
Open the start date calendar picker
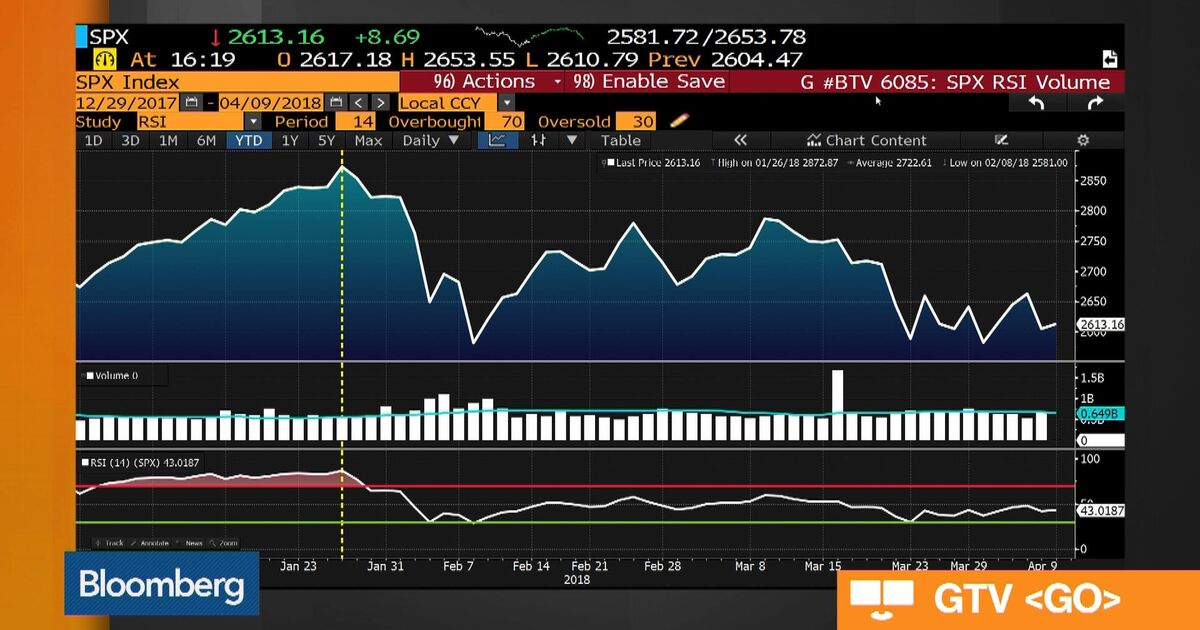[x=191, y=102]
